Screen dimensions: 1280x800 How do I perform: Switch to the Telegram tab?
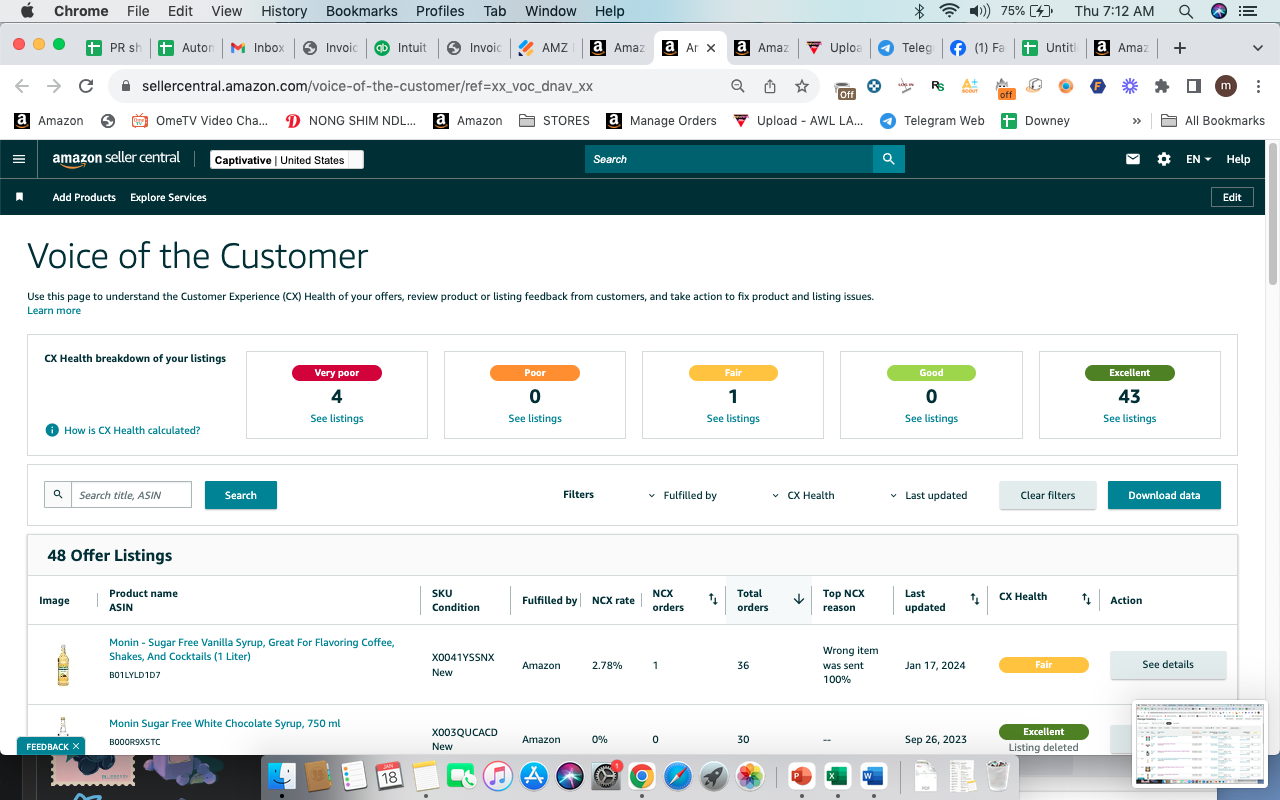[x=906, y=48]
